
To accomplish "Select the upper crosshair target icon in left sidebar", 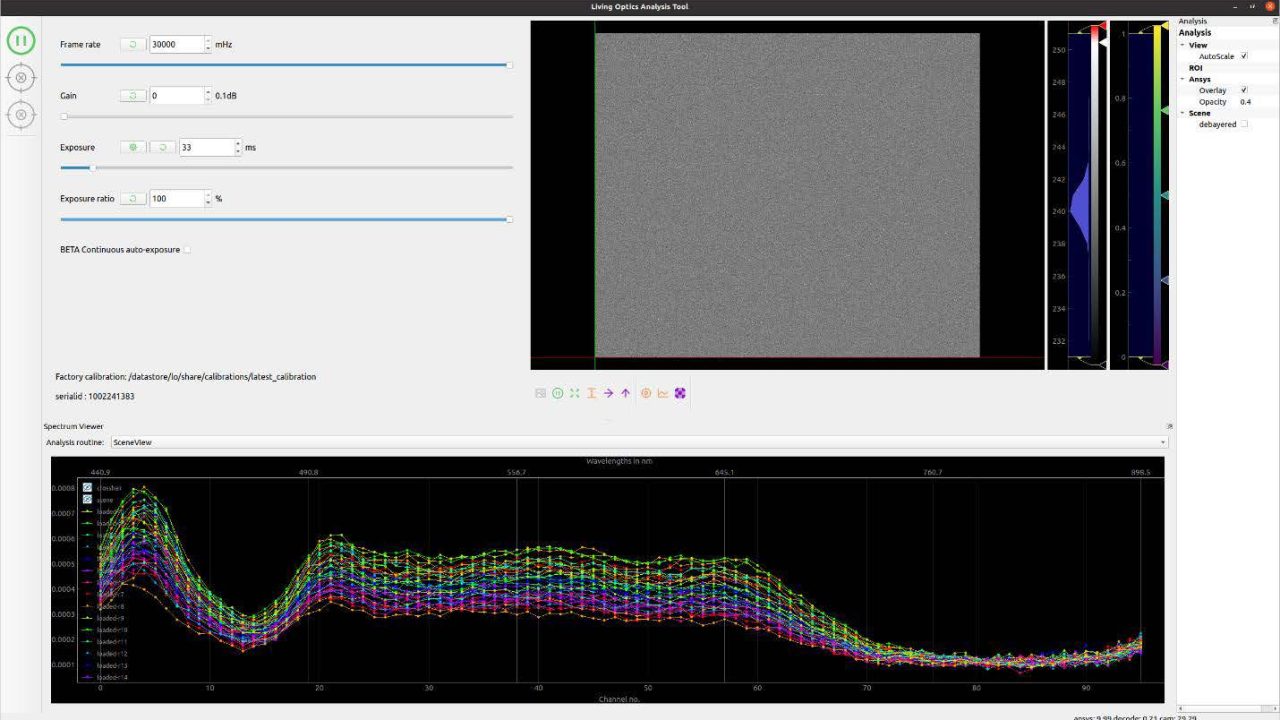I will tap(20, 77).
